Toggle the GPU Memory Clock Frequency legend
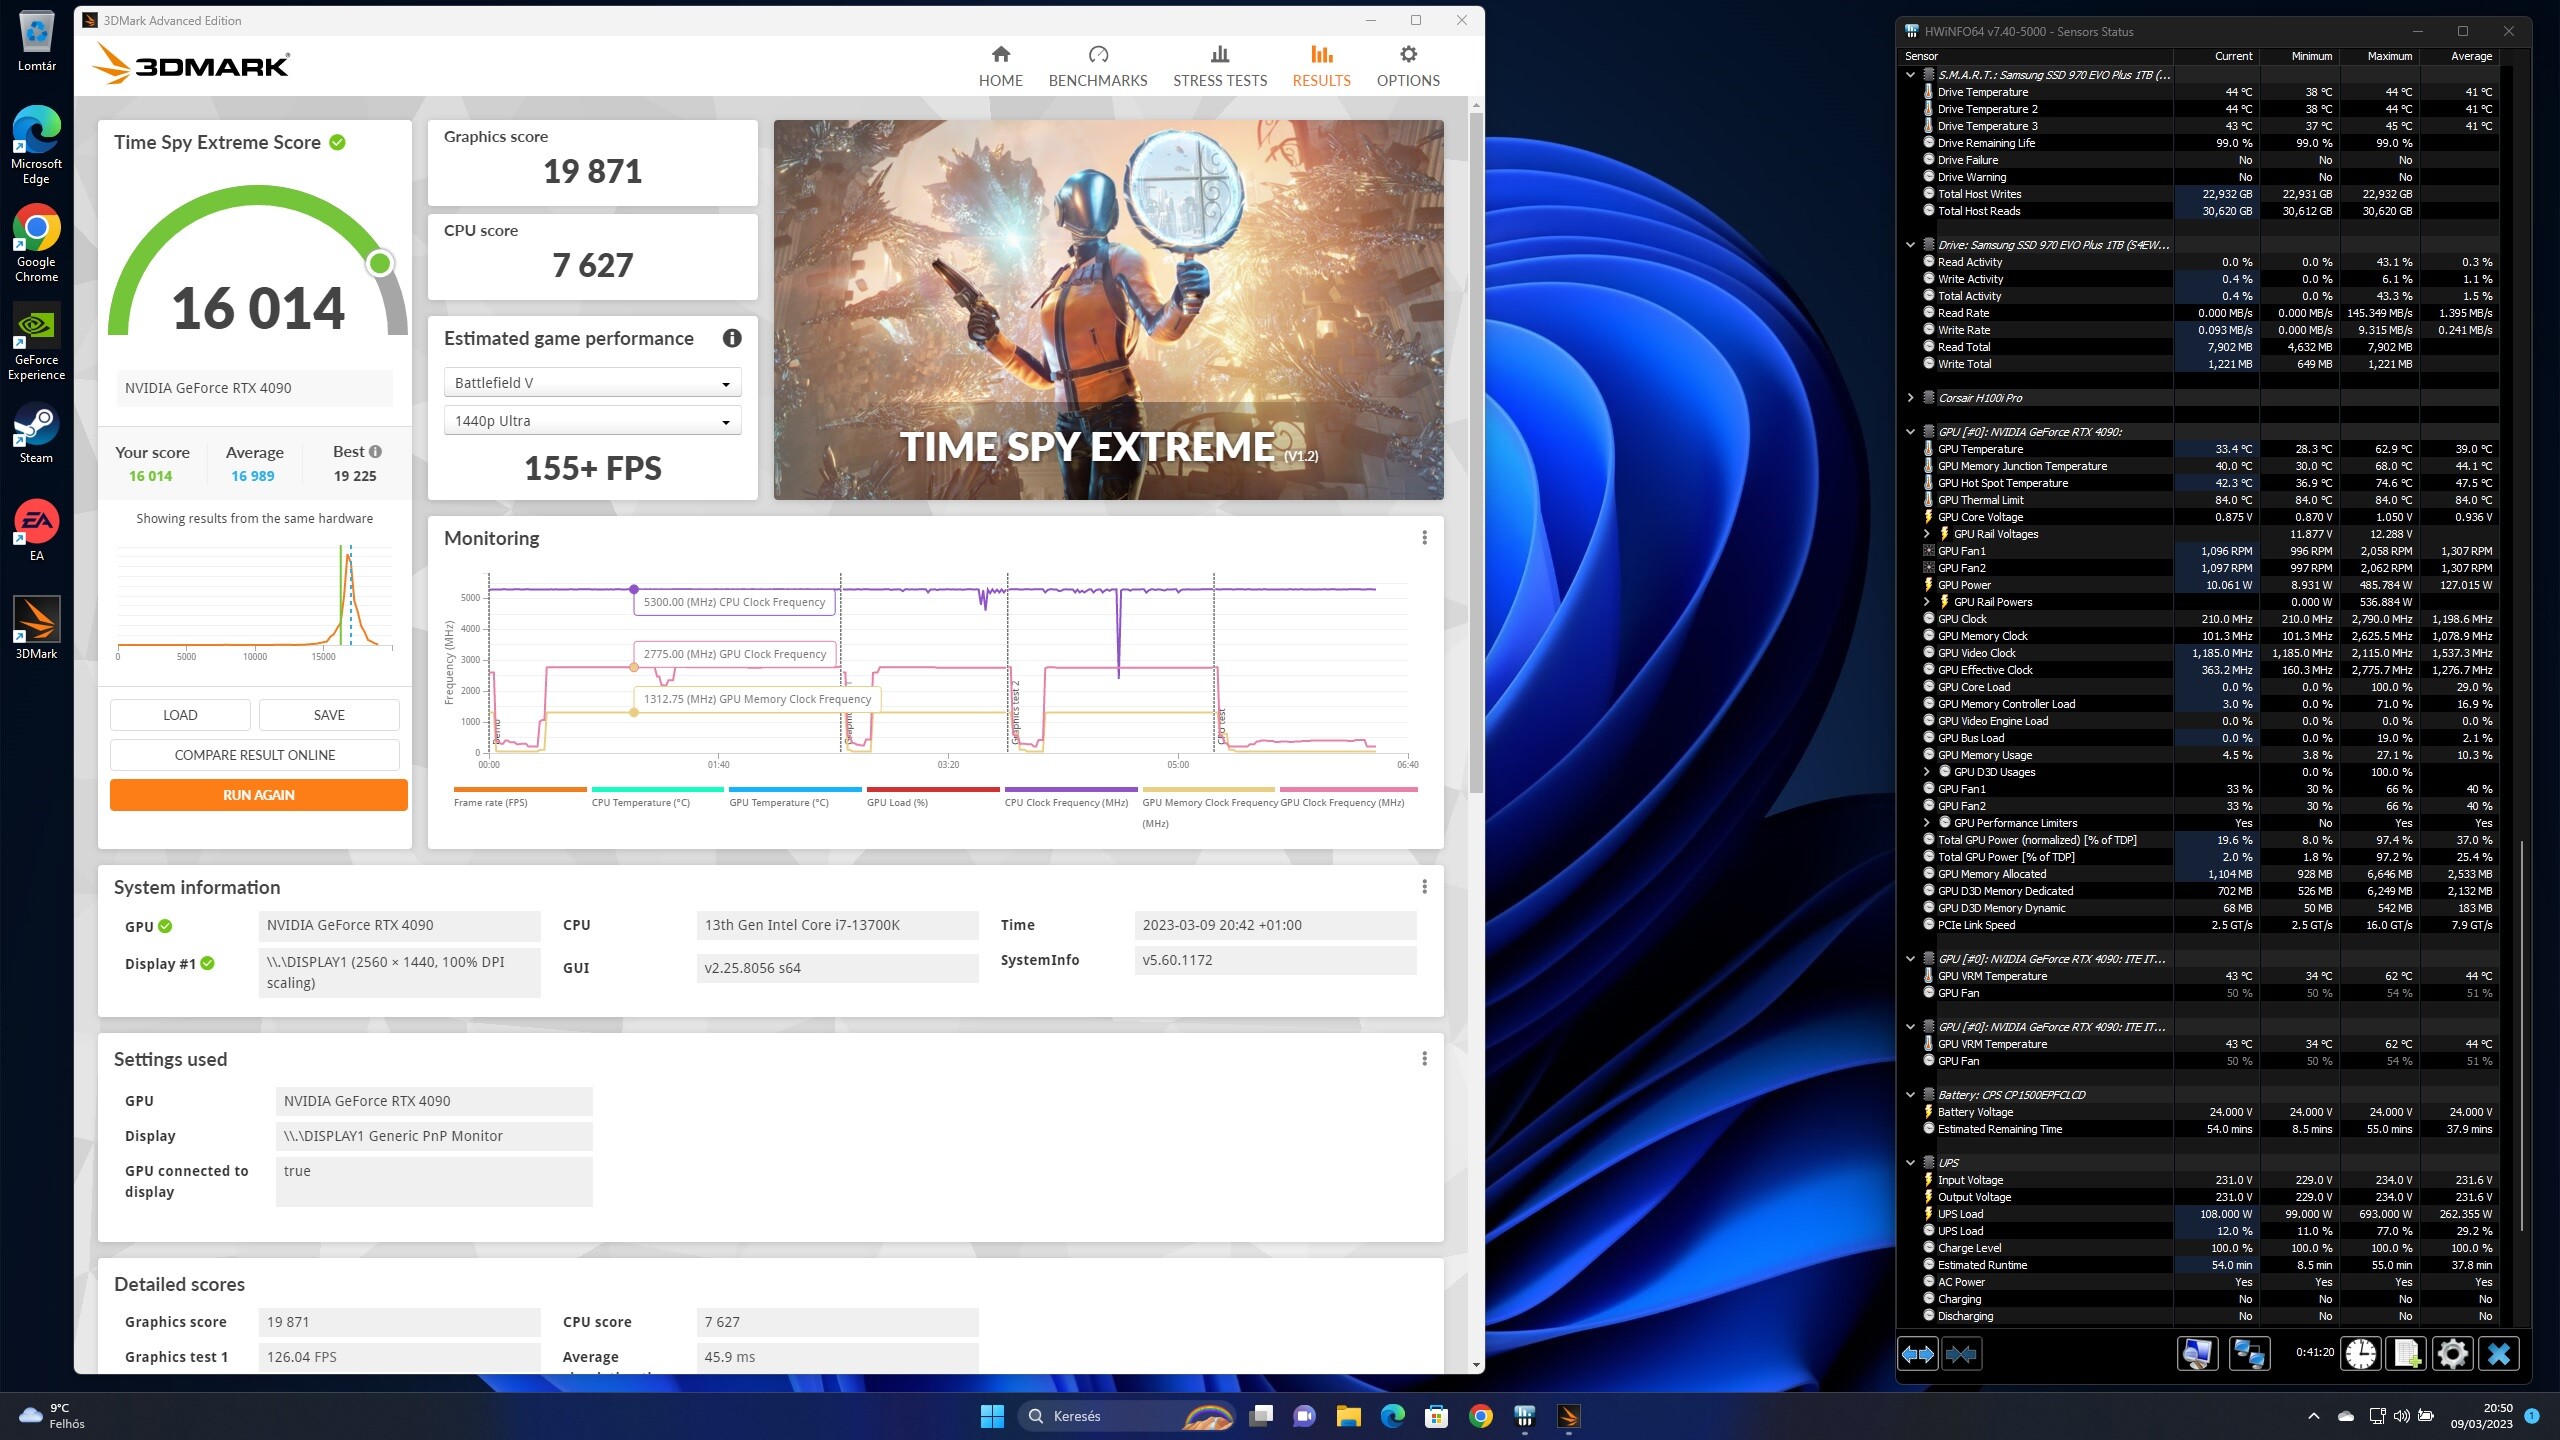This screenshot has height=1440, width=2560. 1208,808
